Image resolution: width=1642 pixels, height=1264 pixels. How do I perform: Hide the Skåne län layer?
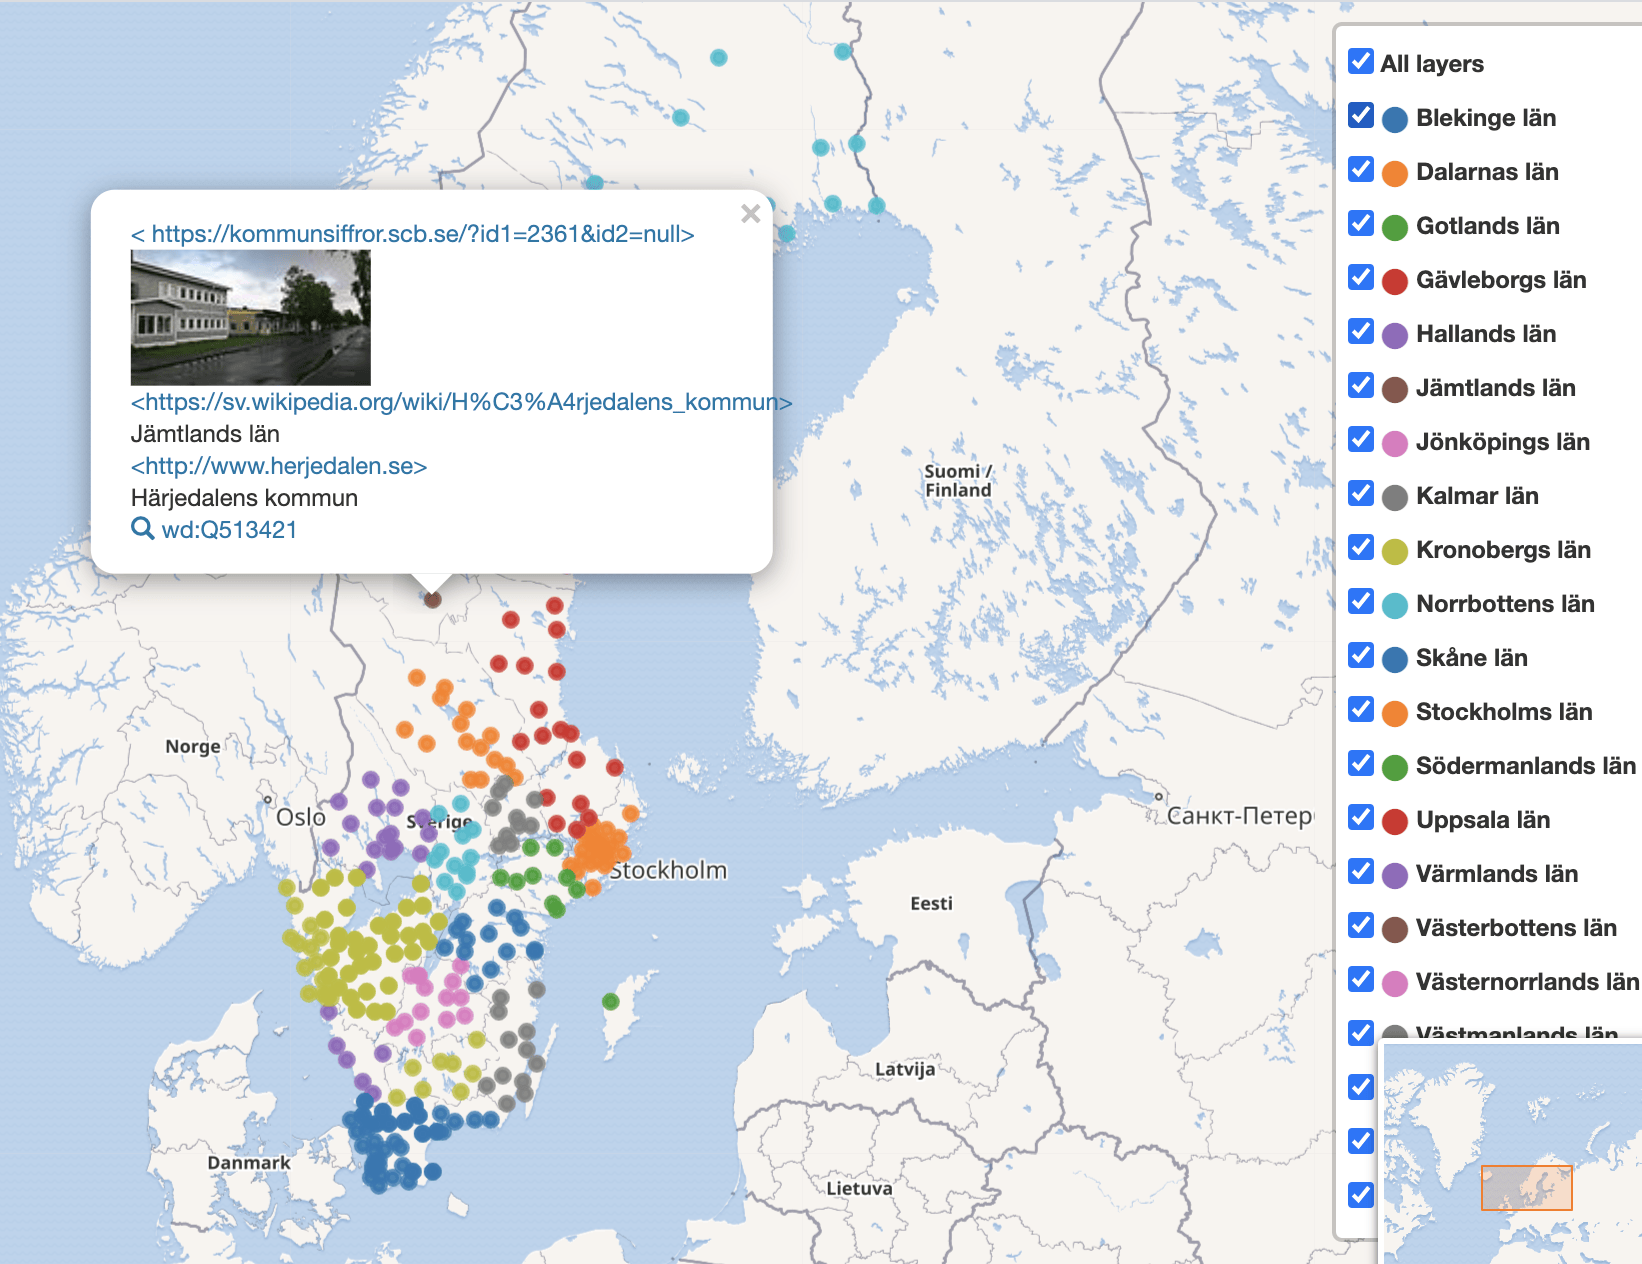(x=1361, y=656)
